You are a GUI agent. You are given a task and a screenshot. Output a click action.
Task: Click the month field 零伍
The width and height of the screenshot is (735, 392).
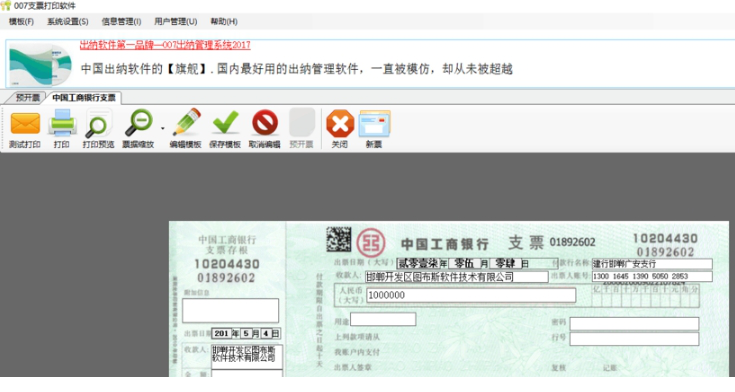(464, 264)
